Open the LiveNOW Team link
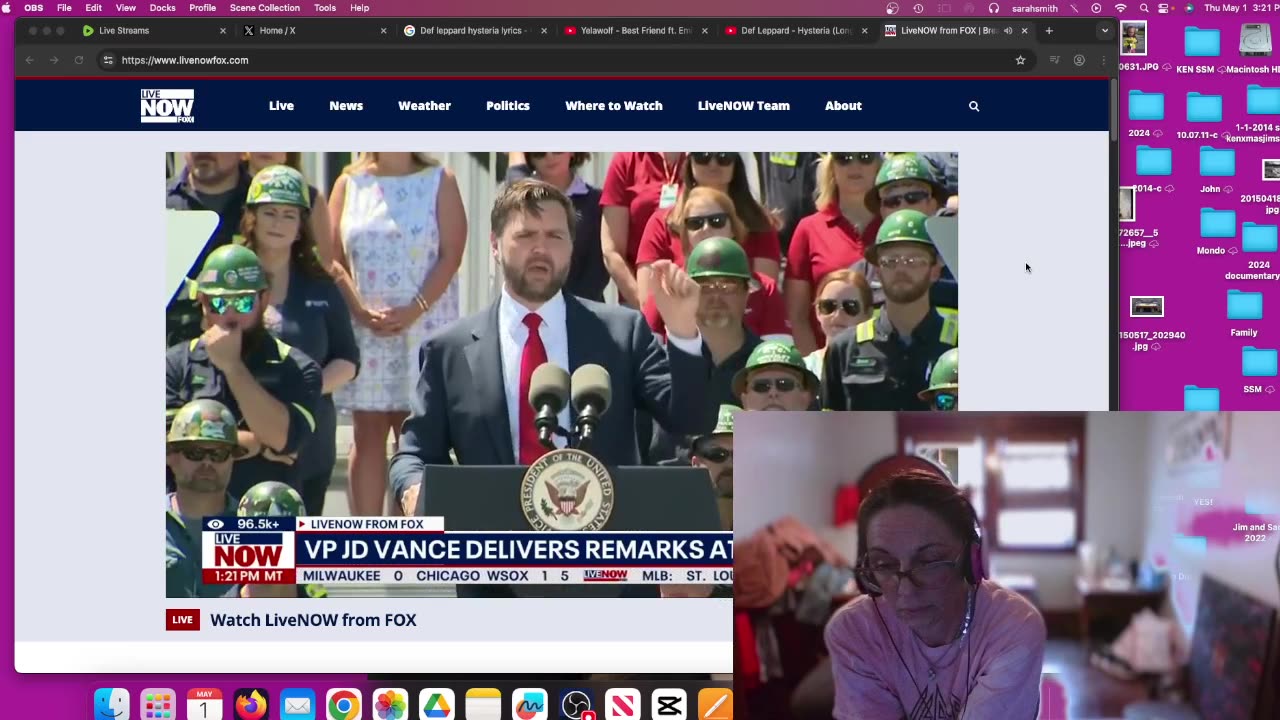Screen dimensions: 1280x720 pos(744,106)
